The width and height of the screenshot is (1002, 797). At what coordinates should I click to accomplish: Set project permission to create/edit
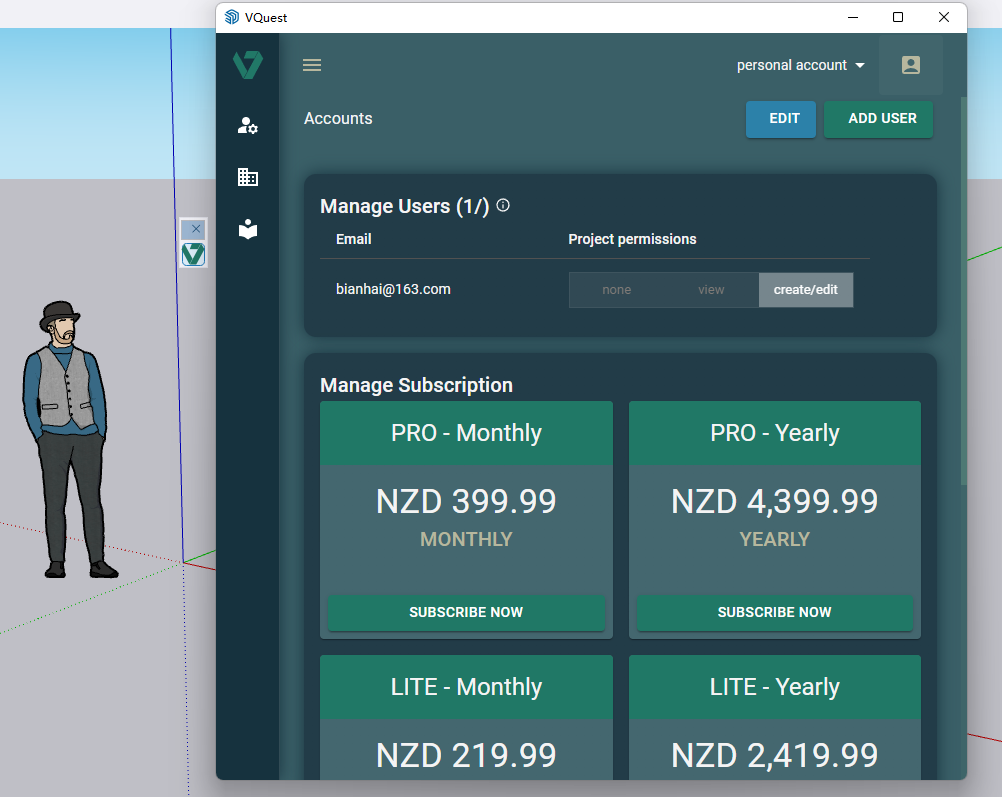tap(805, 290)
